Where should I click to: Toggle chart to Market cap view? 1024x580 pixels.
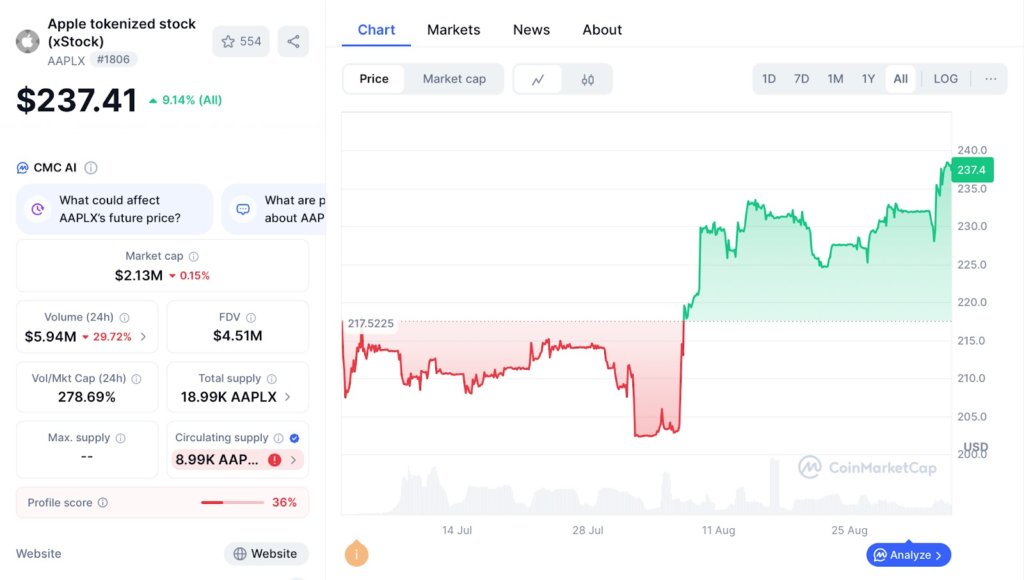pos(454,79)
